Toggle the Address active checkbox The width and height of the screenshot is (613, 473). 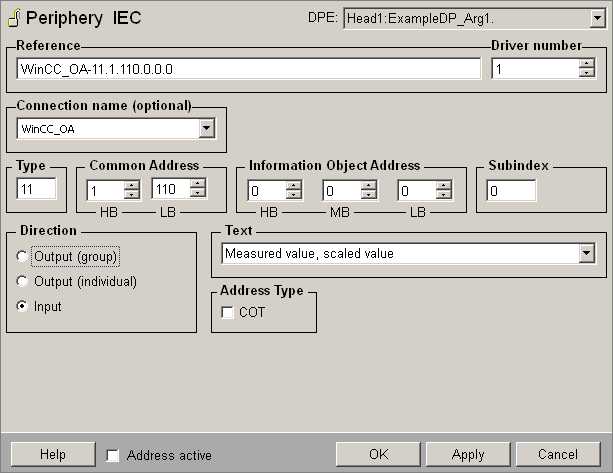pos(113,455)
